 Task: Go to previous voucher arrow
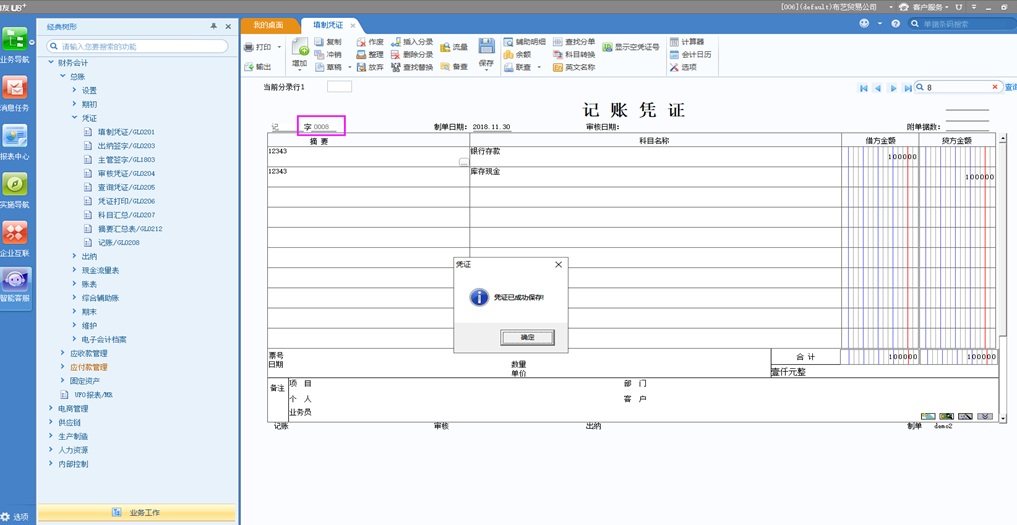click(878, 88)
